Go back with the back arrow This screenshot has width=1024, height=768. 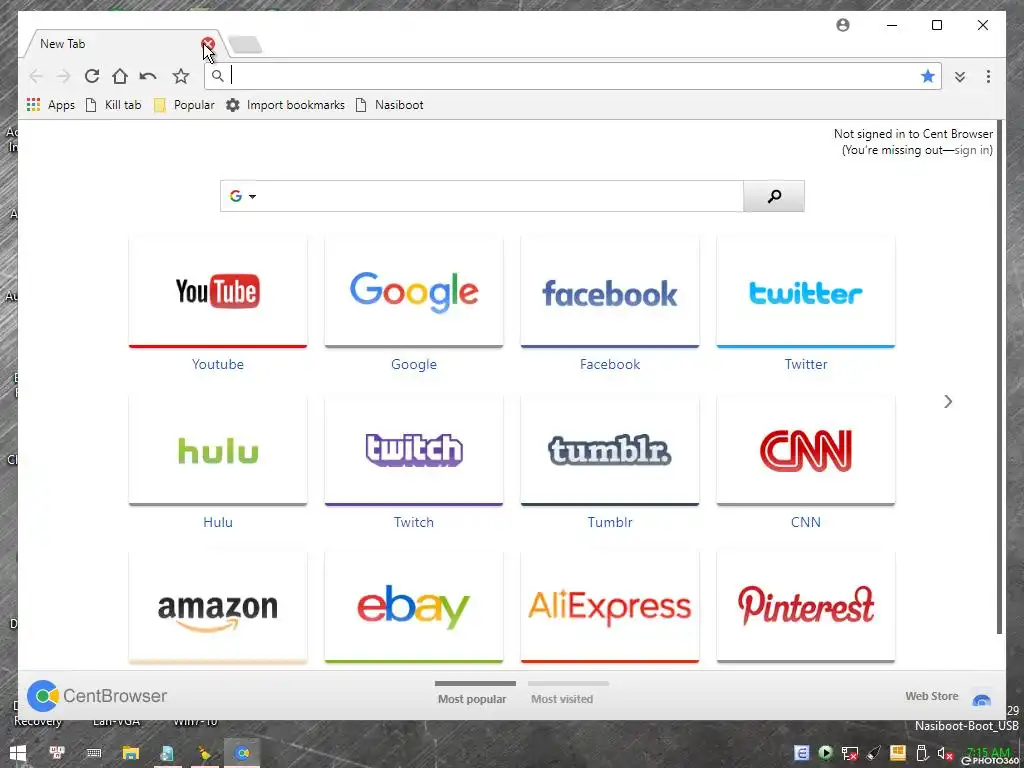pos(36,76)
